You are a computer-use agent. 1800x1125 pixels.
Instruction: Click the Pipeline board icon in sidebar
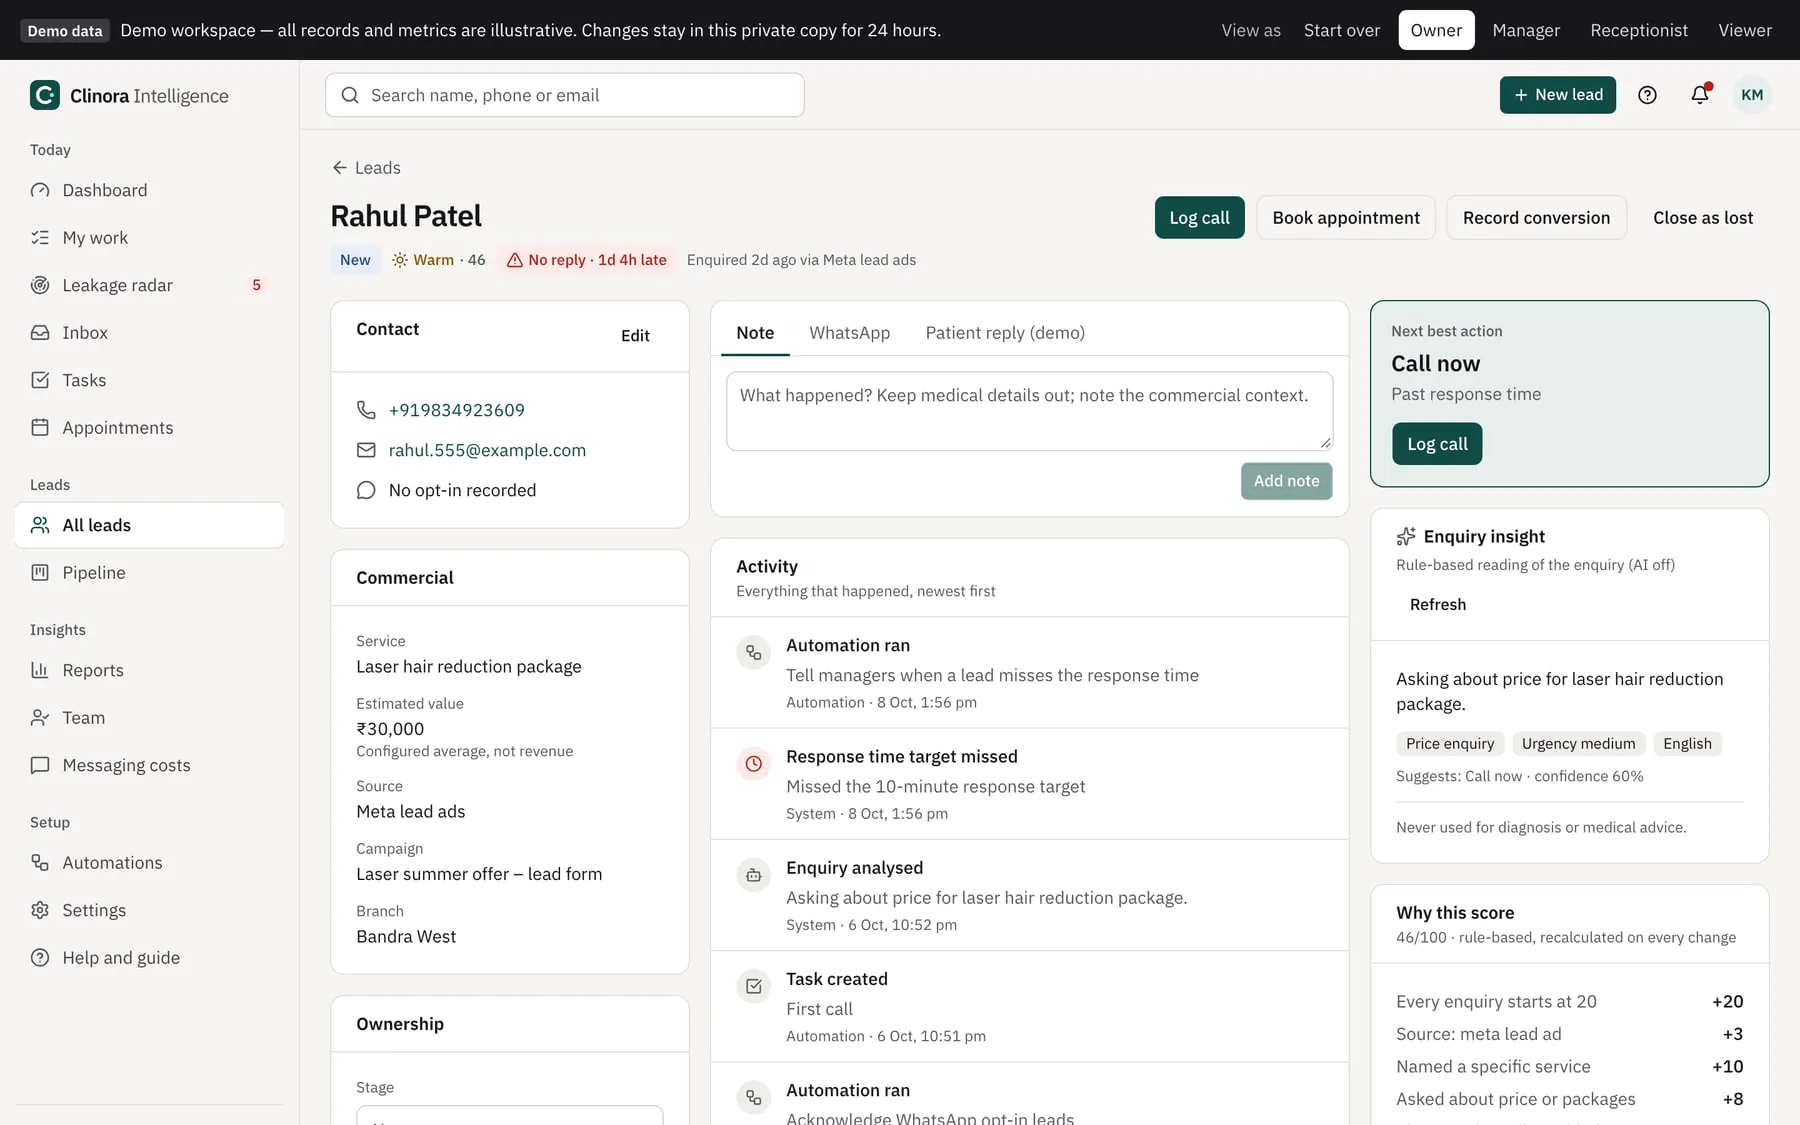pyautogui.click(x=40, y=573)
